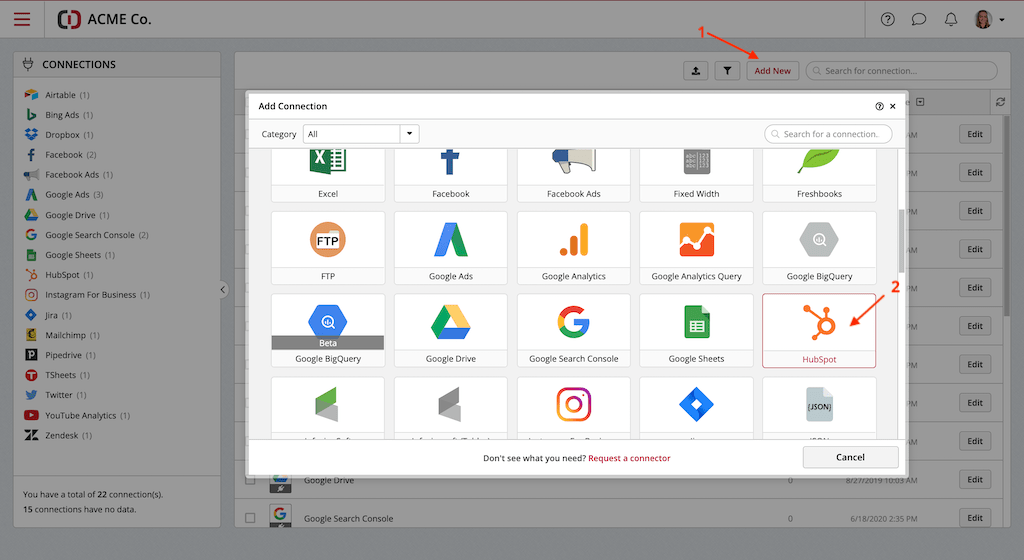Open the user avatar menu

pos(989,20)
